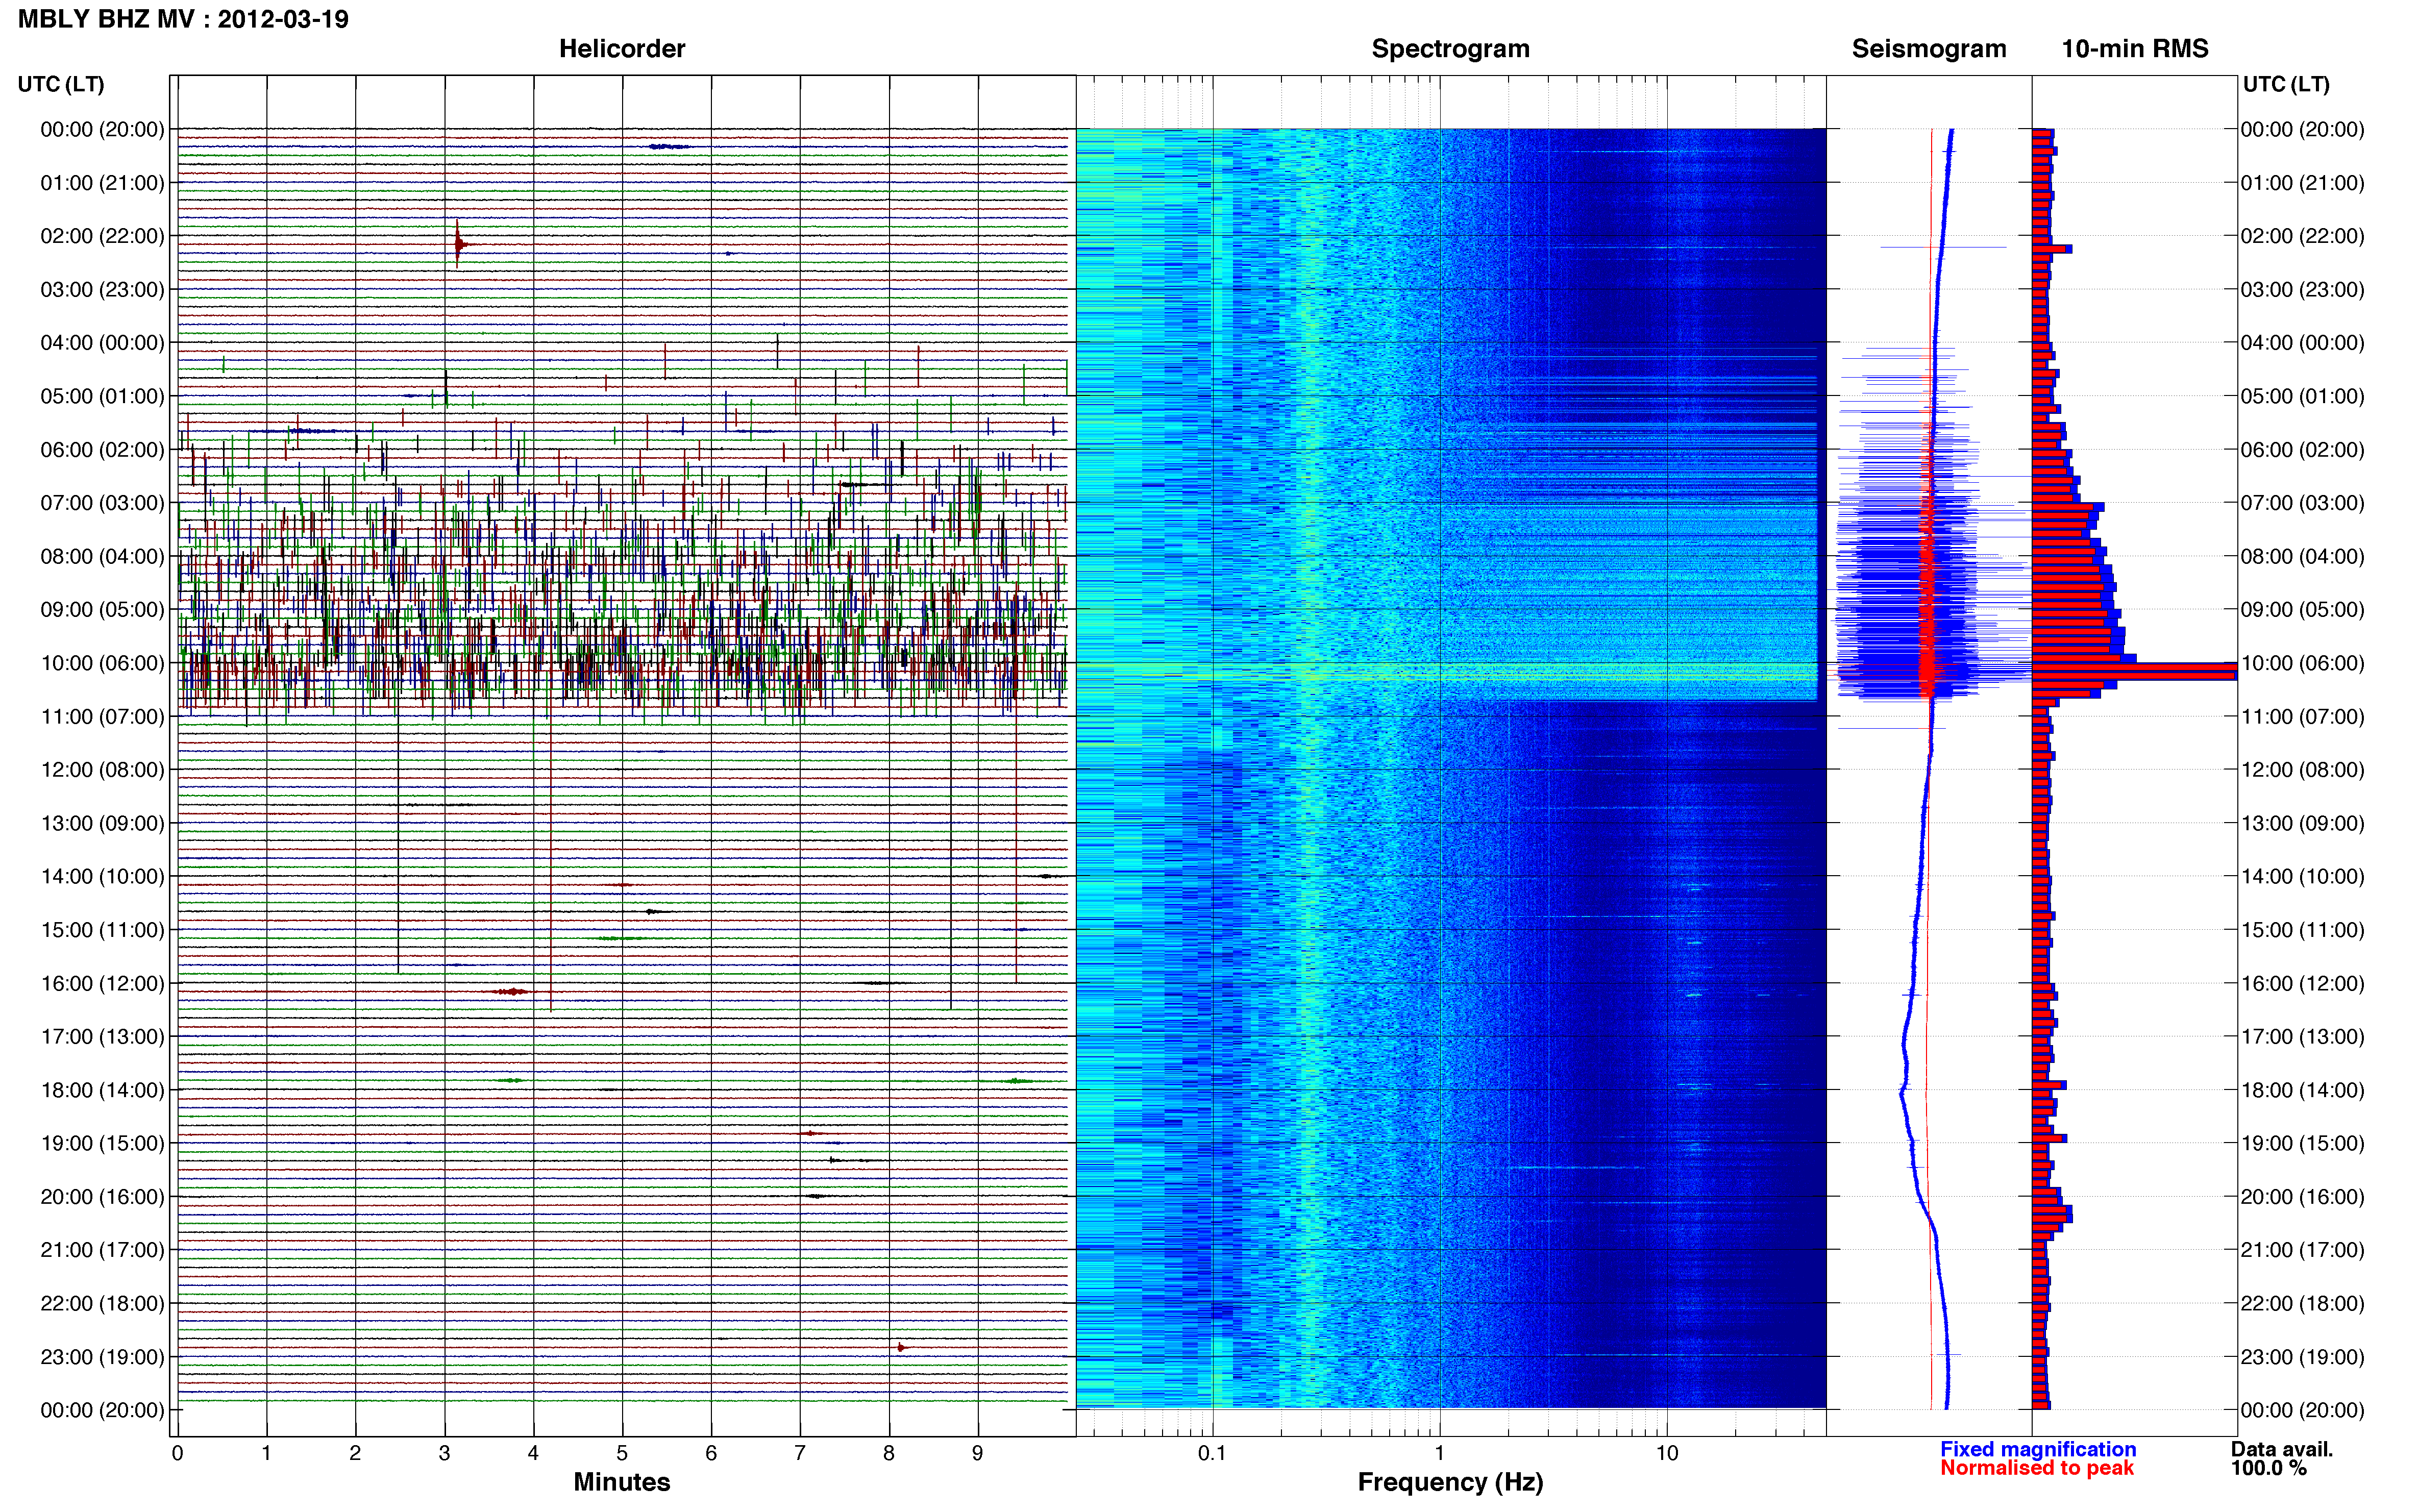Click 07:00 (03:00) on the Helicorder time axis
The image size is (2419, 1512).
pyautogui.click(x=102, y=503)
